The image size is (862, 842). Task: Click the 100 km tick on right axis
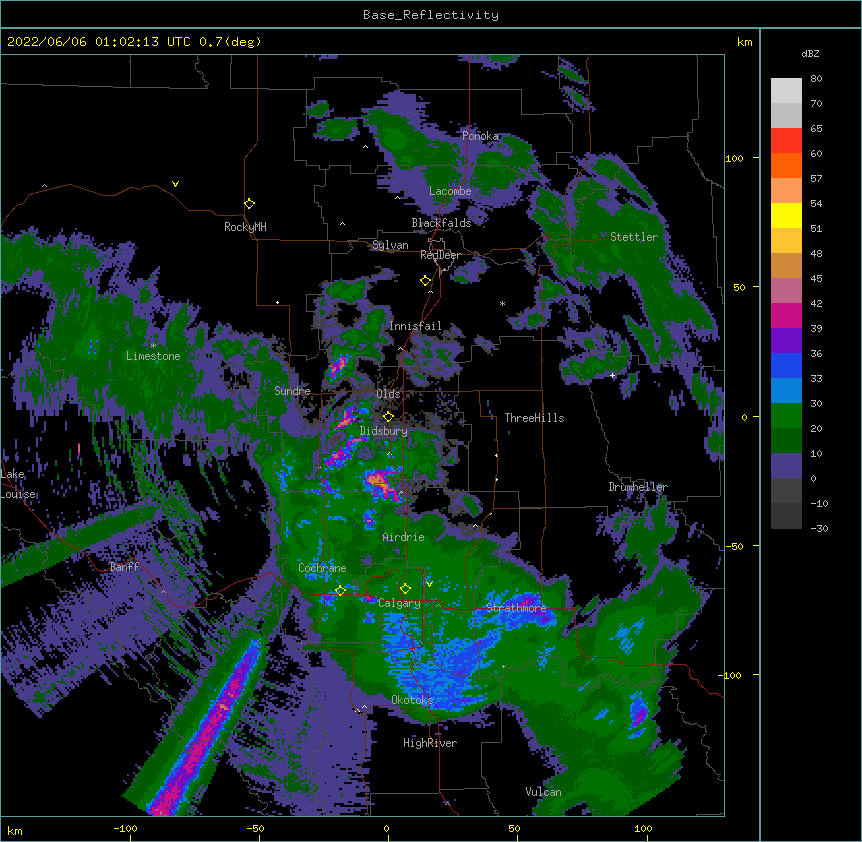point(734,158)
